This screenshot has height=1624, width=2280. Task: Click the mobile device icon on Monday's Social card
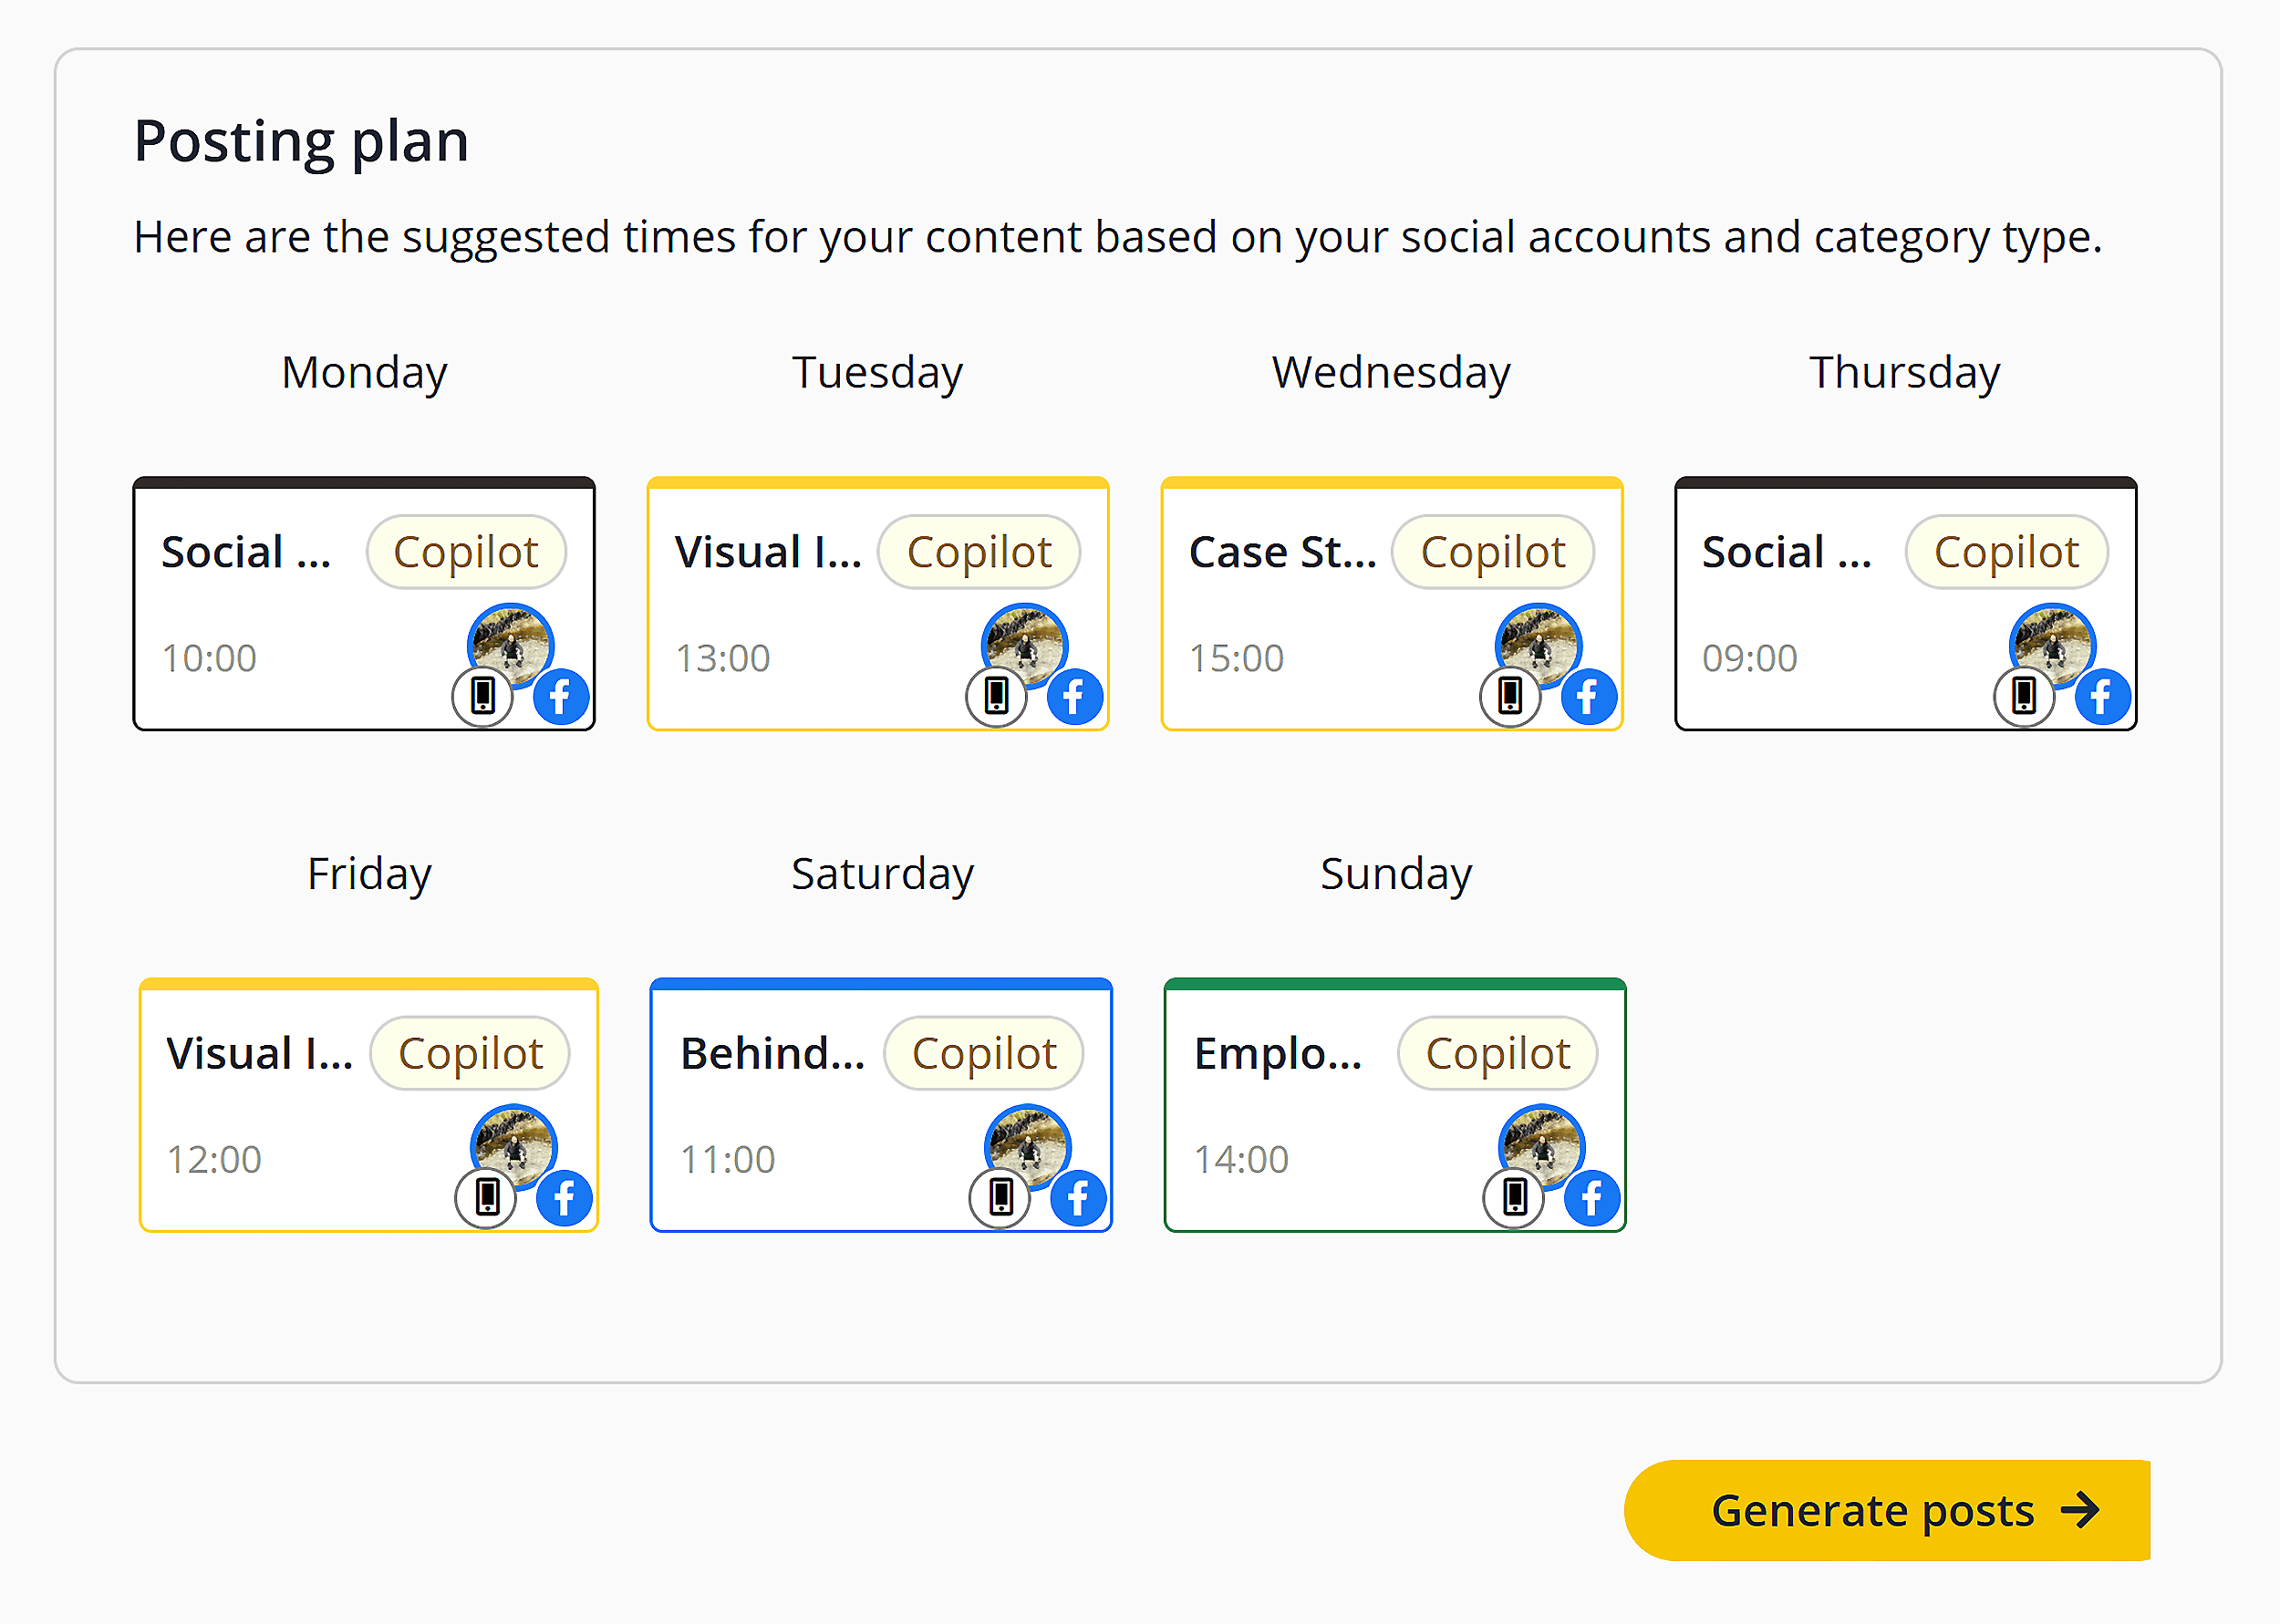pos(483,697)
